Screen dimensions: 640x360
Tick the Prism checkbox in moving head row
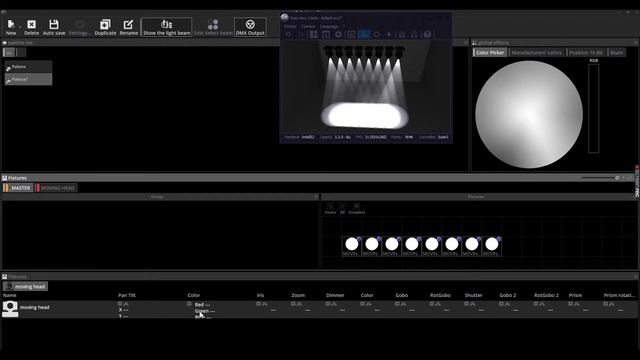571,304
